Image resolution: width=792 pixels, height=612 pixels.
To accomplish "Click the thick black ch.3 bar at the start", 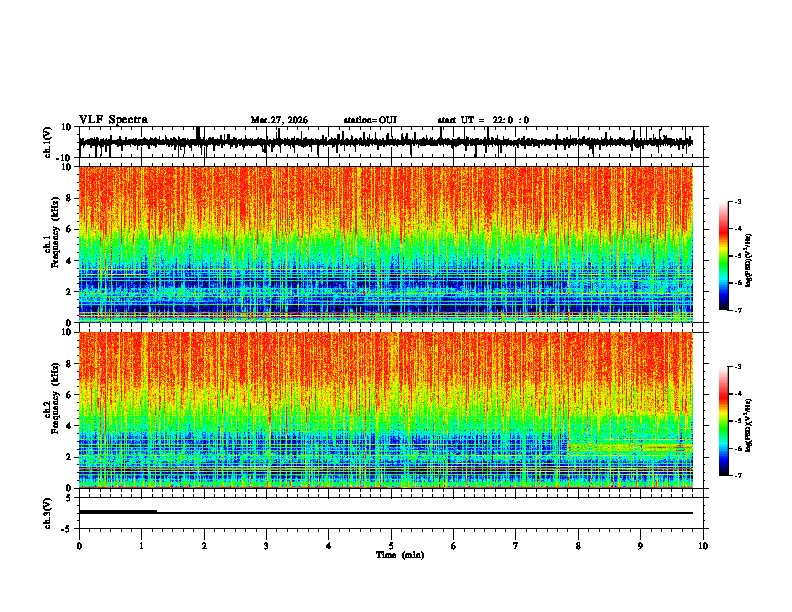I will pyautogui.click(x=118, y=512).
